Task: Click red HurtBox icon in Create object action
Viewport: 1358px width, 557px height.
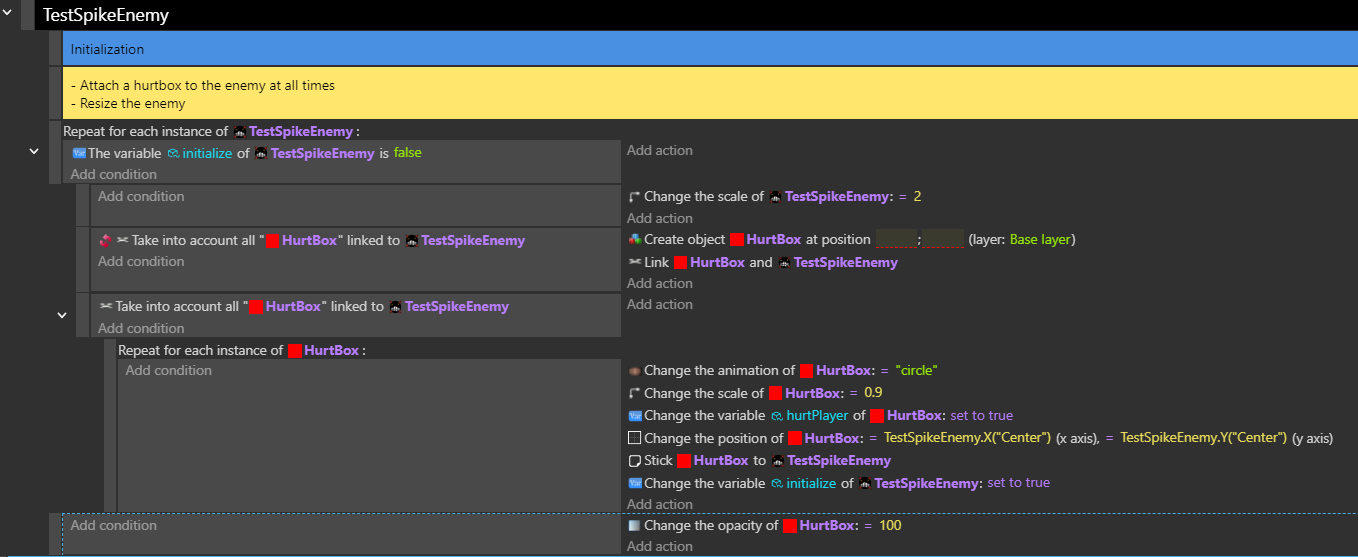Action: 736,240
